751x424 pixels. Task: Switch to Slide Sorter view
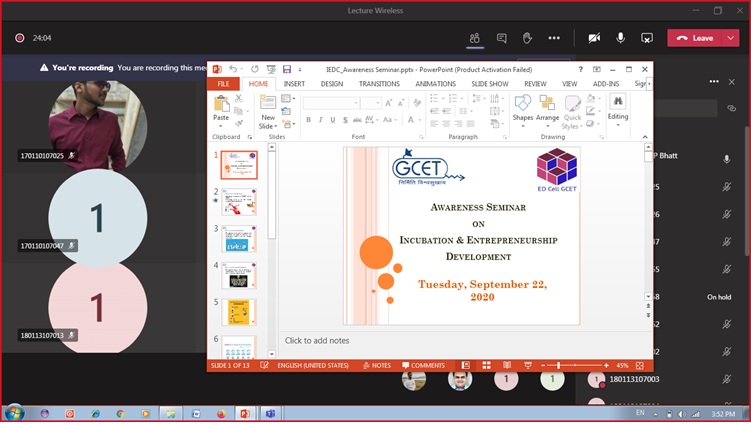pos(486,366)
